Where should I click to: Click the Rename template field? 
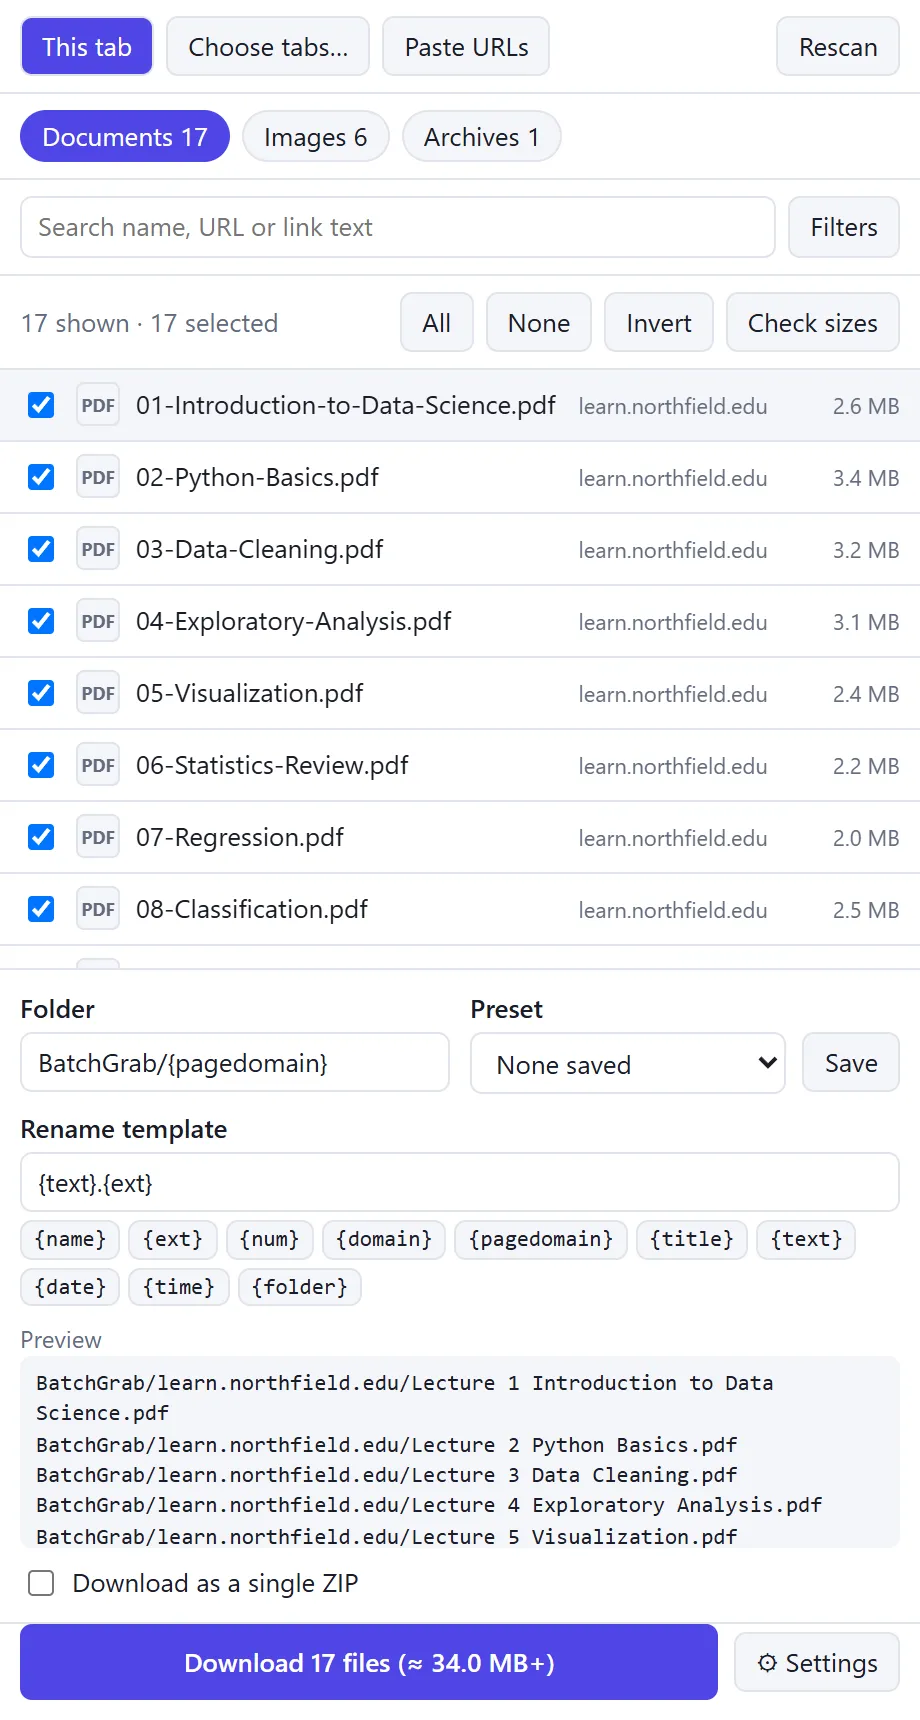tap(460, 1183)
